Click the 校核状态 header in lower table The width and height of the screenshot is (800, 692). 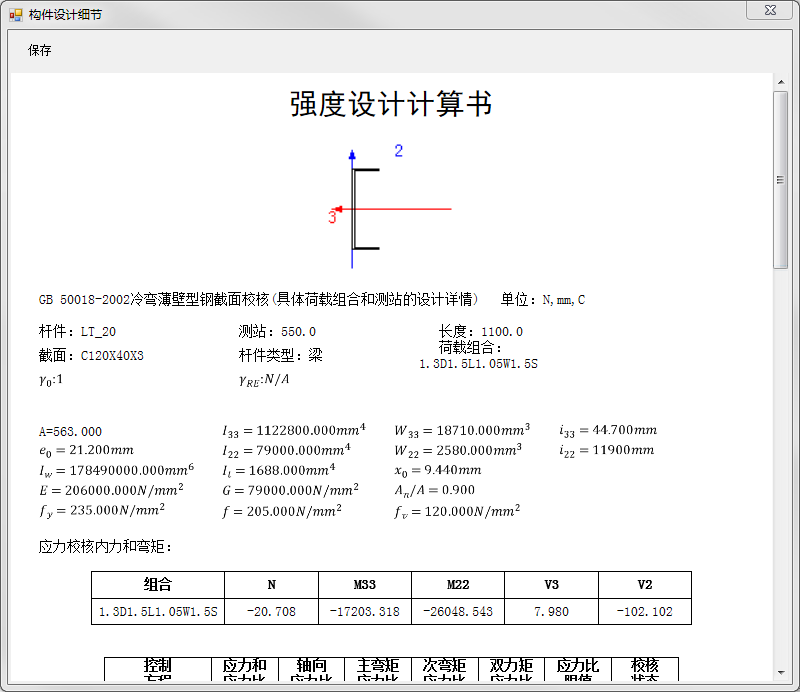pyautogui.click(x=644, y=670)
